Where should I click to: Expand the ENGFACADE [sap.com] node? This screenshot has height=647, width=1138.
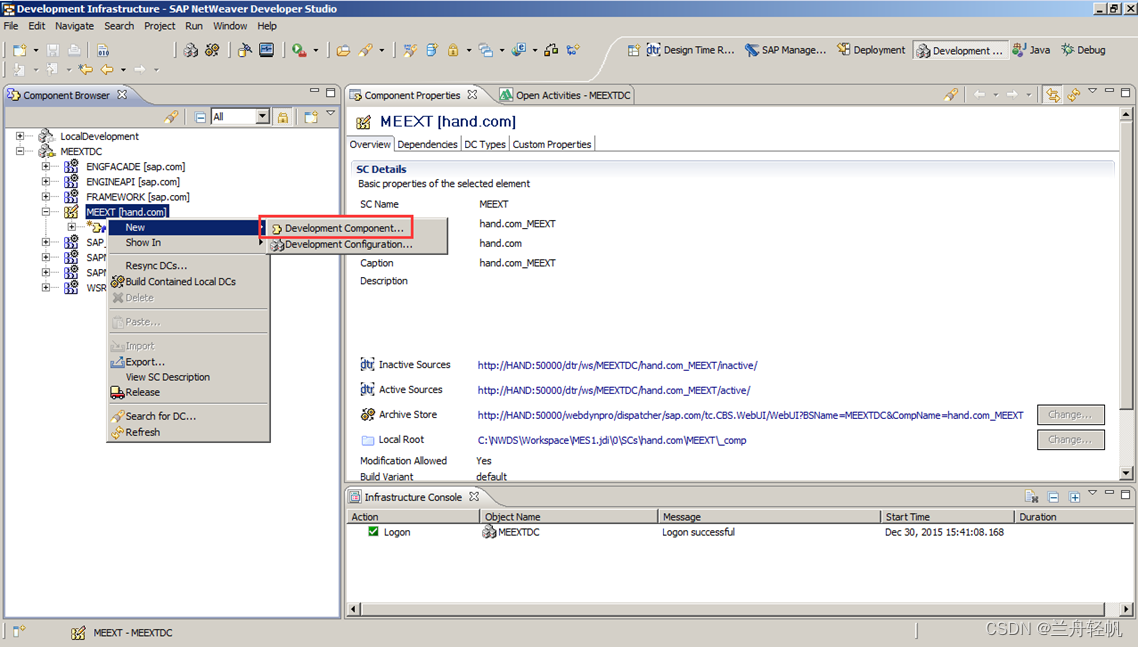(x=46, y=166)
